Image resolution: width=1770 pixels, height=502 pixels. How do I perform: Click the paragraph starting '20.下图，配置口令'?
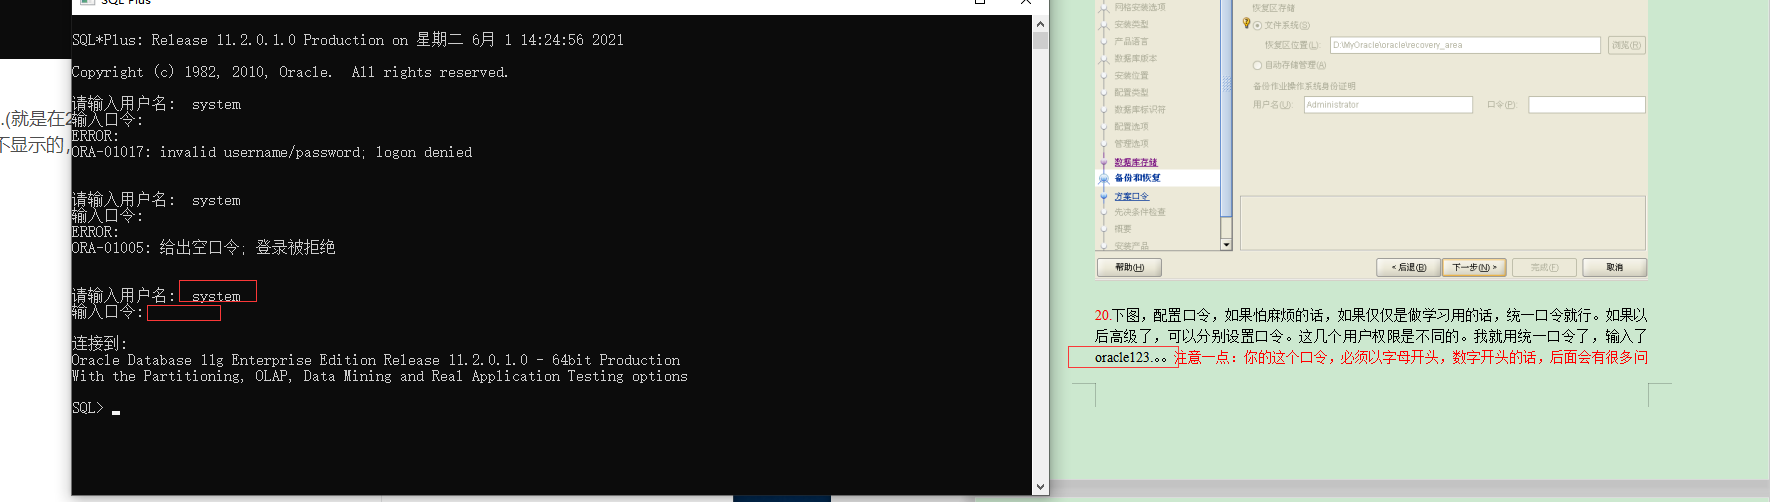1371,336
